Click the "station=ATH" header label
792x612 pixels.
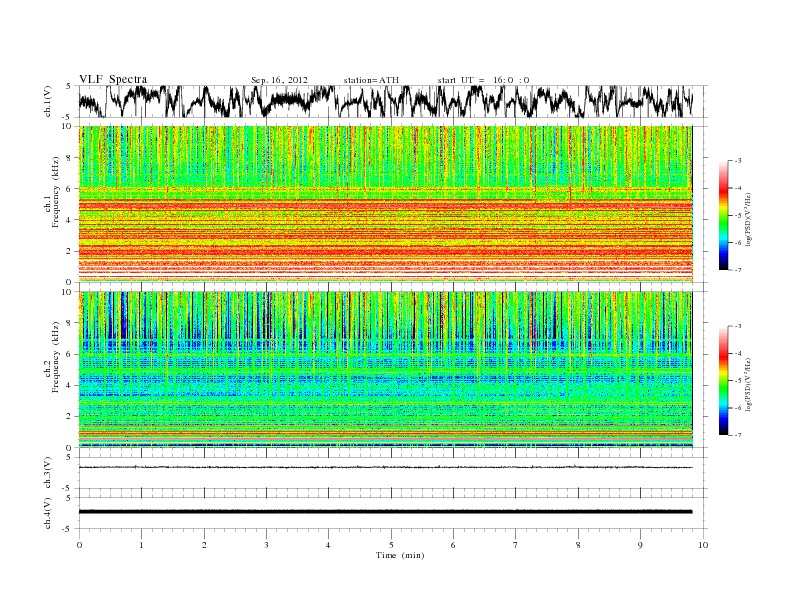pos(371,80)
